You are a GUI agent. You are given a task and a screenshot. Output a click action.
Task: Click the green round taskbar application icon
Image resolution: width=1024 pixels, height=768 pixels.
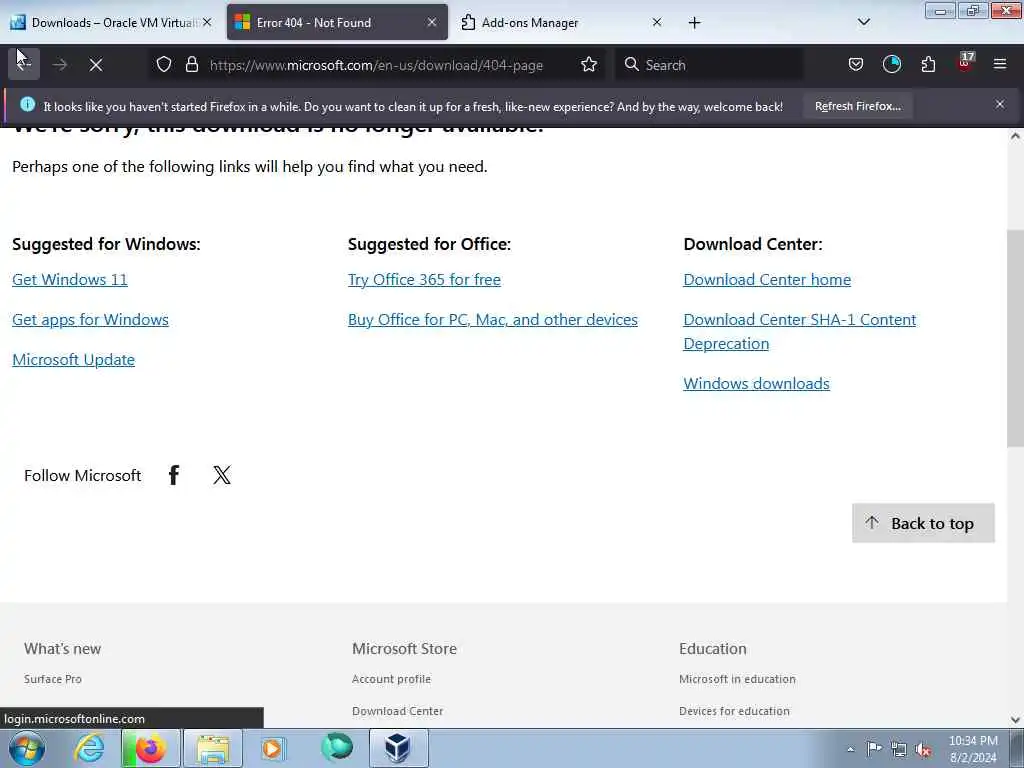(337, 746)
